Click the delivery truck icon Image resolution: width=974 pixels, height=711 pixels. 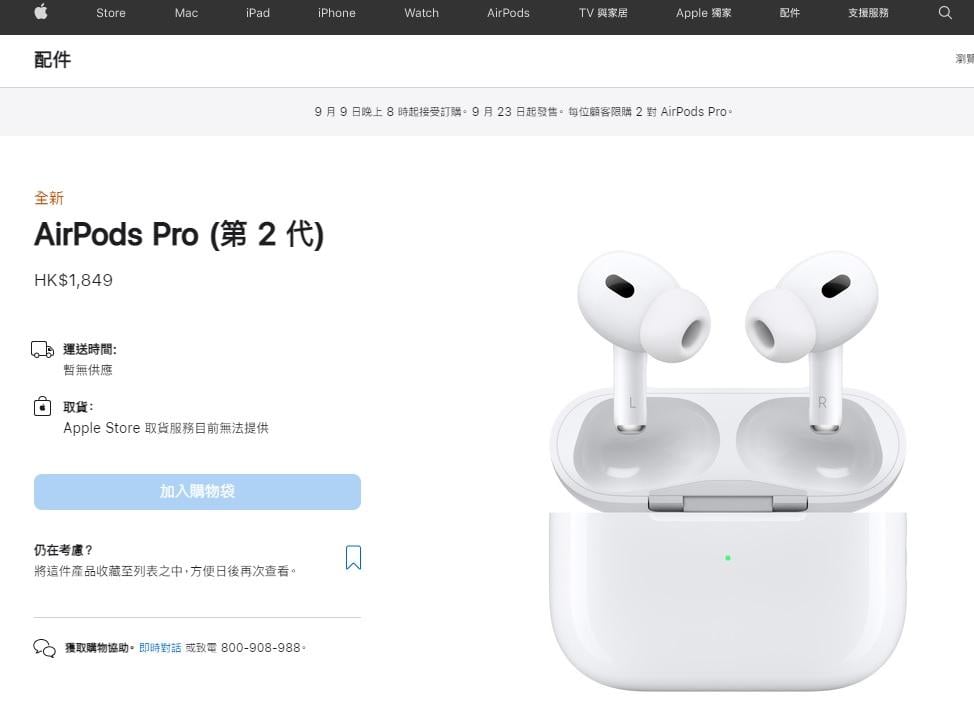(x=42, y=350)
